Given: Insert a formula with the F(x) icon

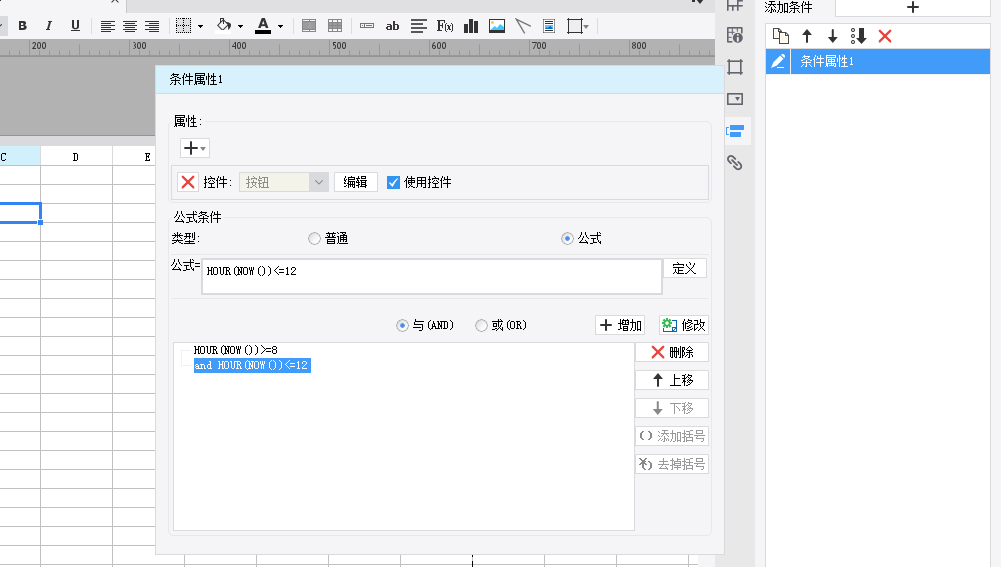Looking at the screenshot, I should click(x=445, y=26).
